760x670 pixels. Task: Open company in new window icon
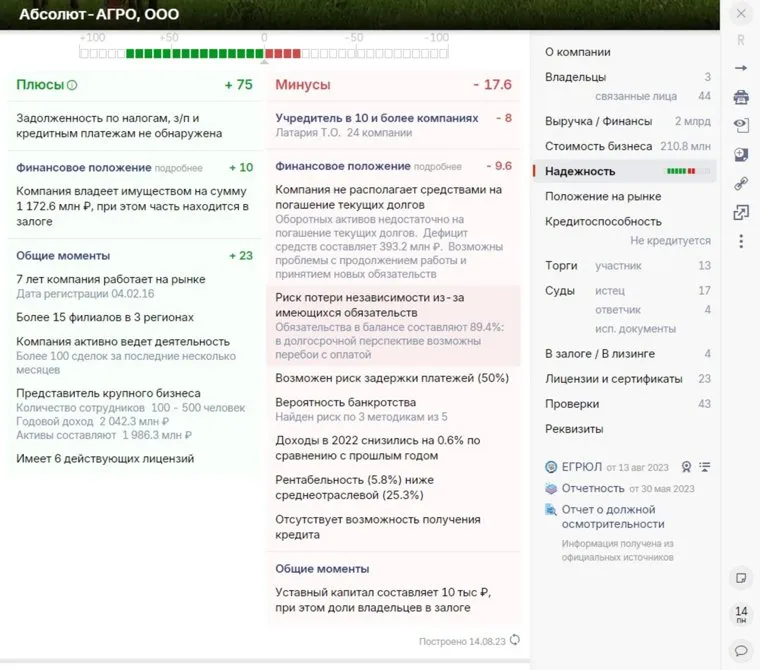[x=741, y=213]
